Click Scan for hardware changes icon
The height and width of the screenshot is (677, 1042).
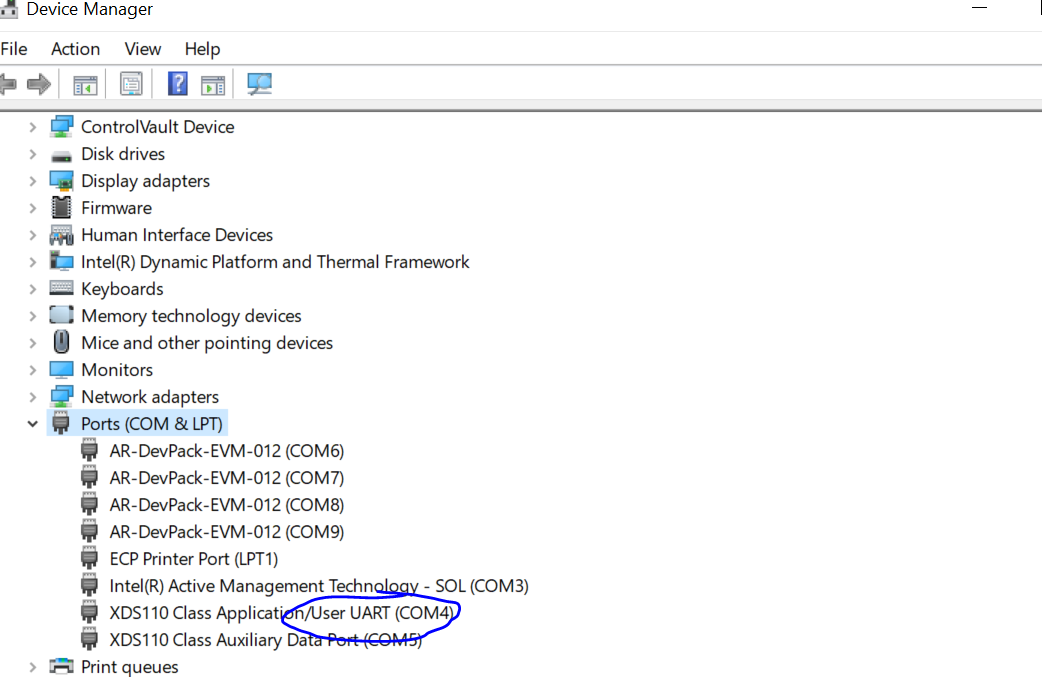click(259, 84)
